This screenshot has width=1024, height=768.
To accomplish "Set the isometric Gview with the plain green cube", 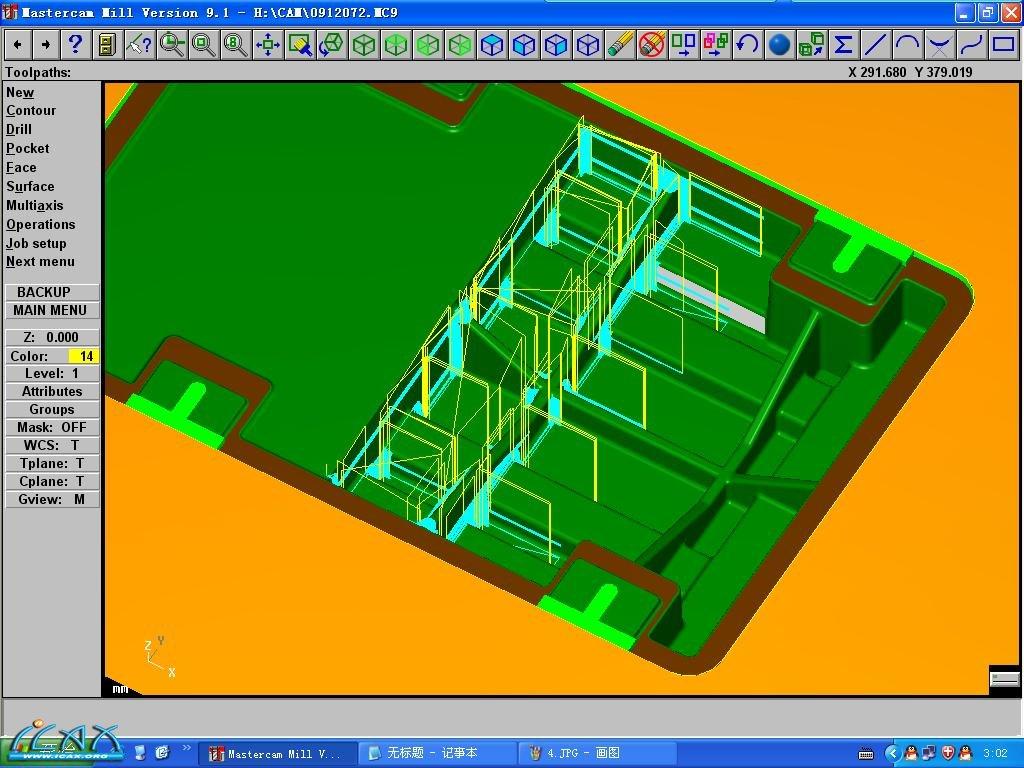I will tap(363, 45).
